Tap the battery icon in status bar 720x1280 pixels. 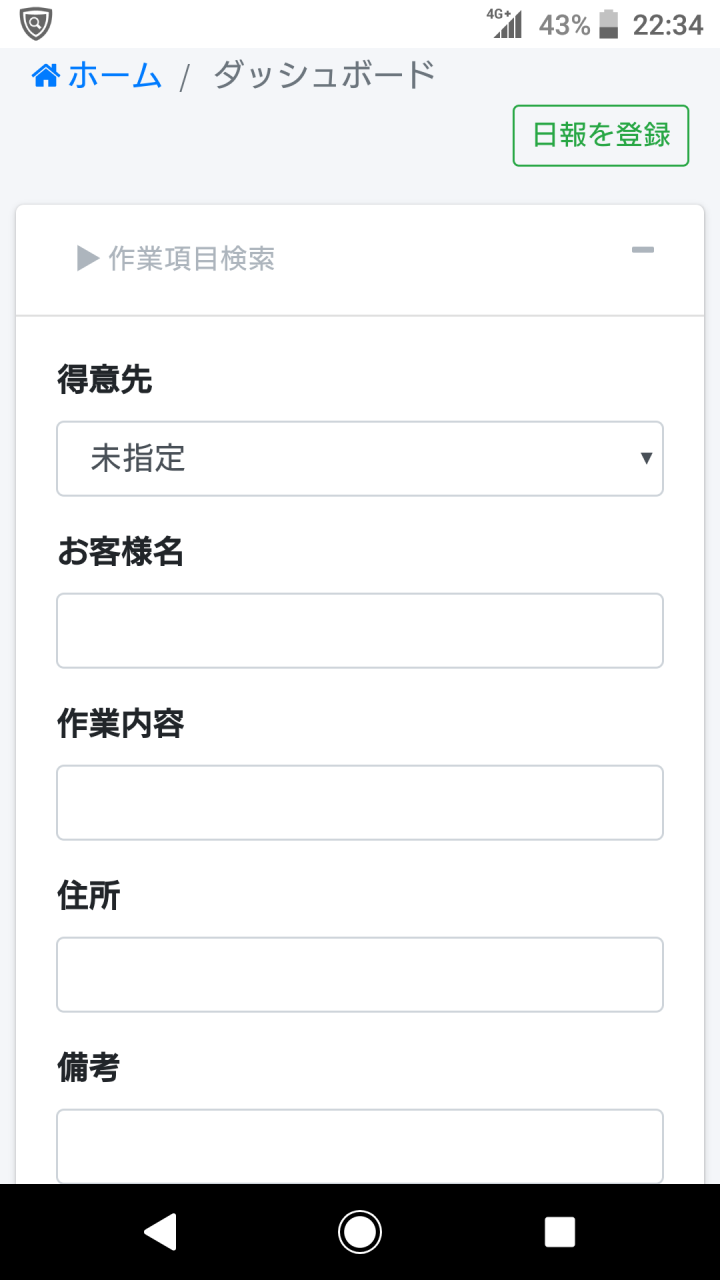tap(609, 24)
